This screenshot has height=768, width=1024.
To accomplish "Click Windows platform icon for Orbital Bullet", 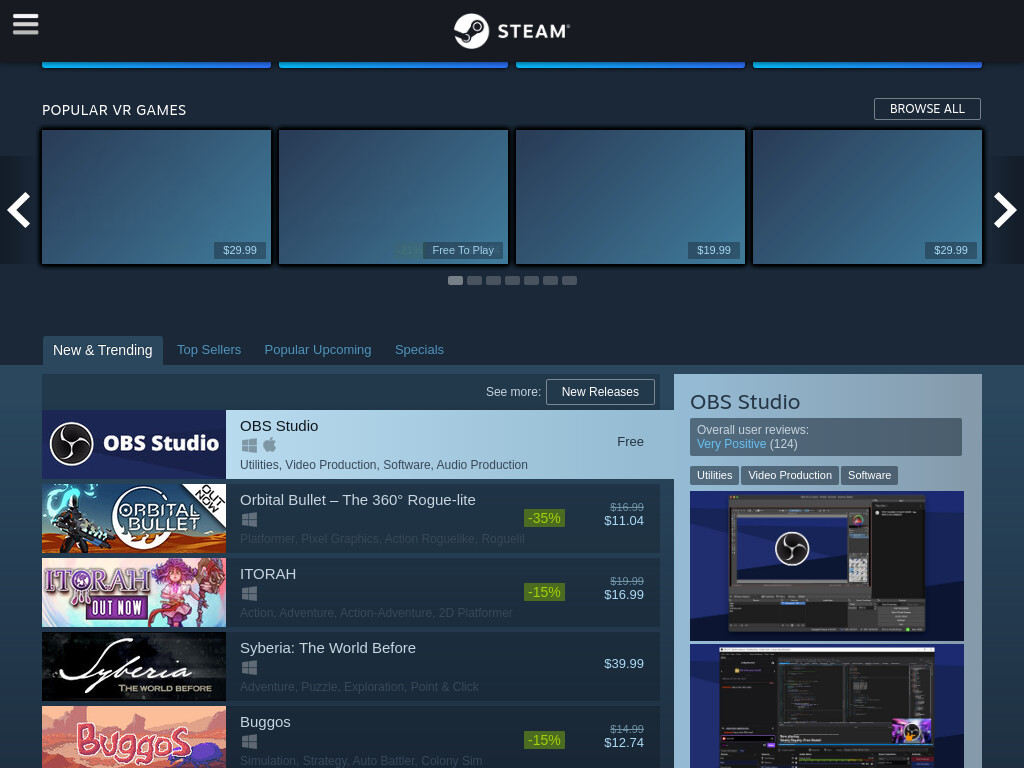I will (x=249, y=520).
